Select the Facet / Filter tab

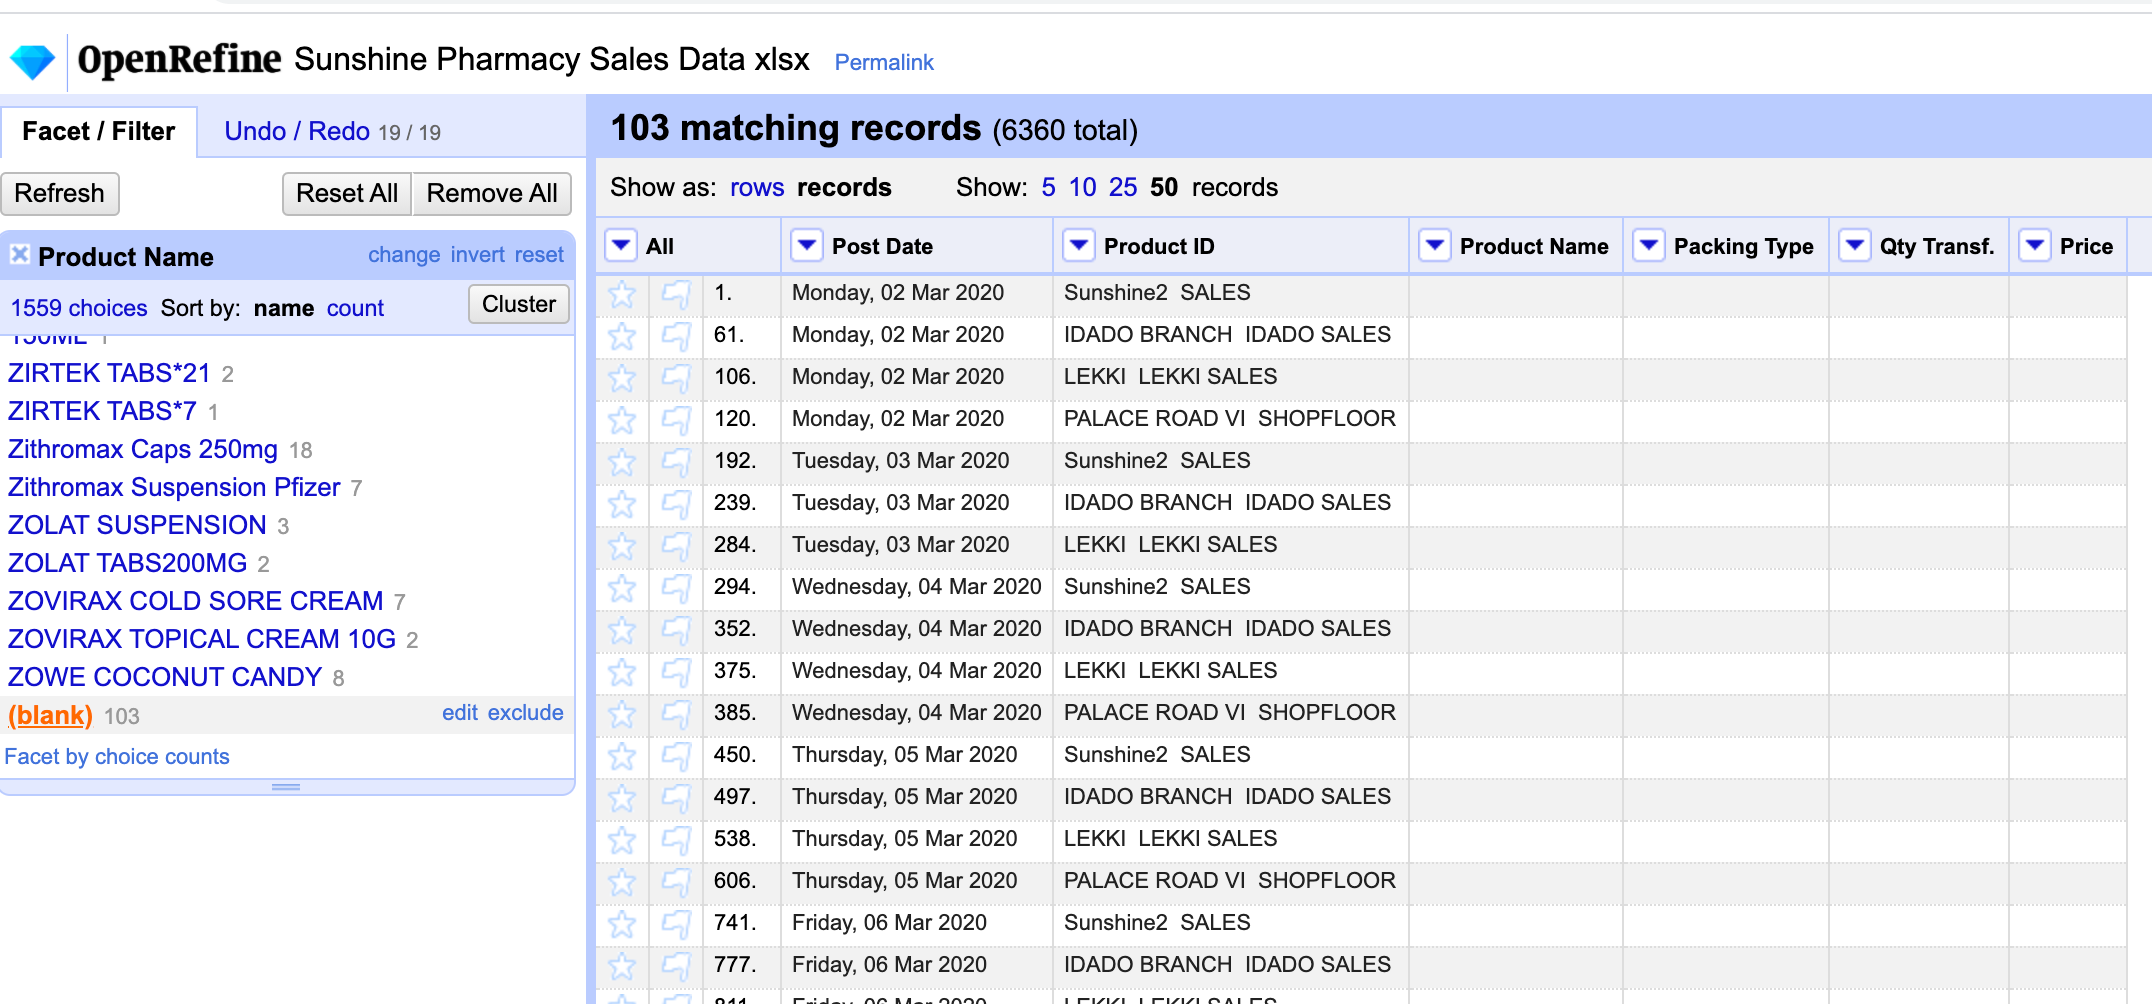pos(98,131)
